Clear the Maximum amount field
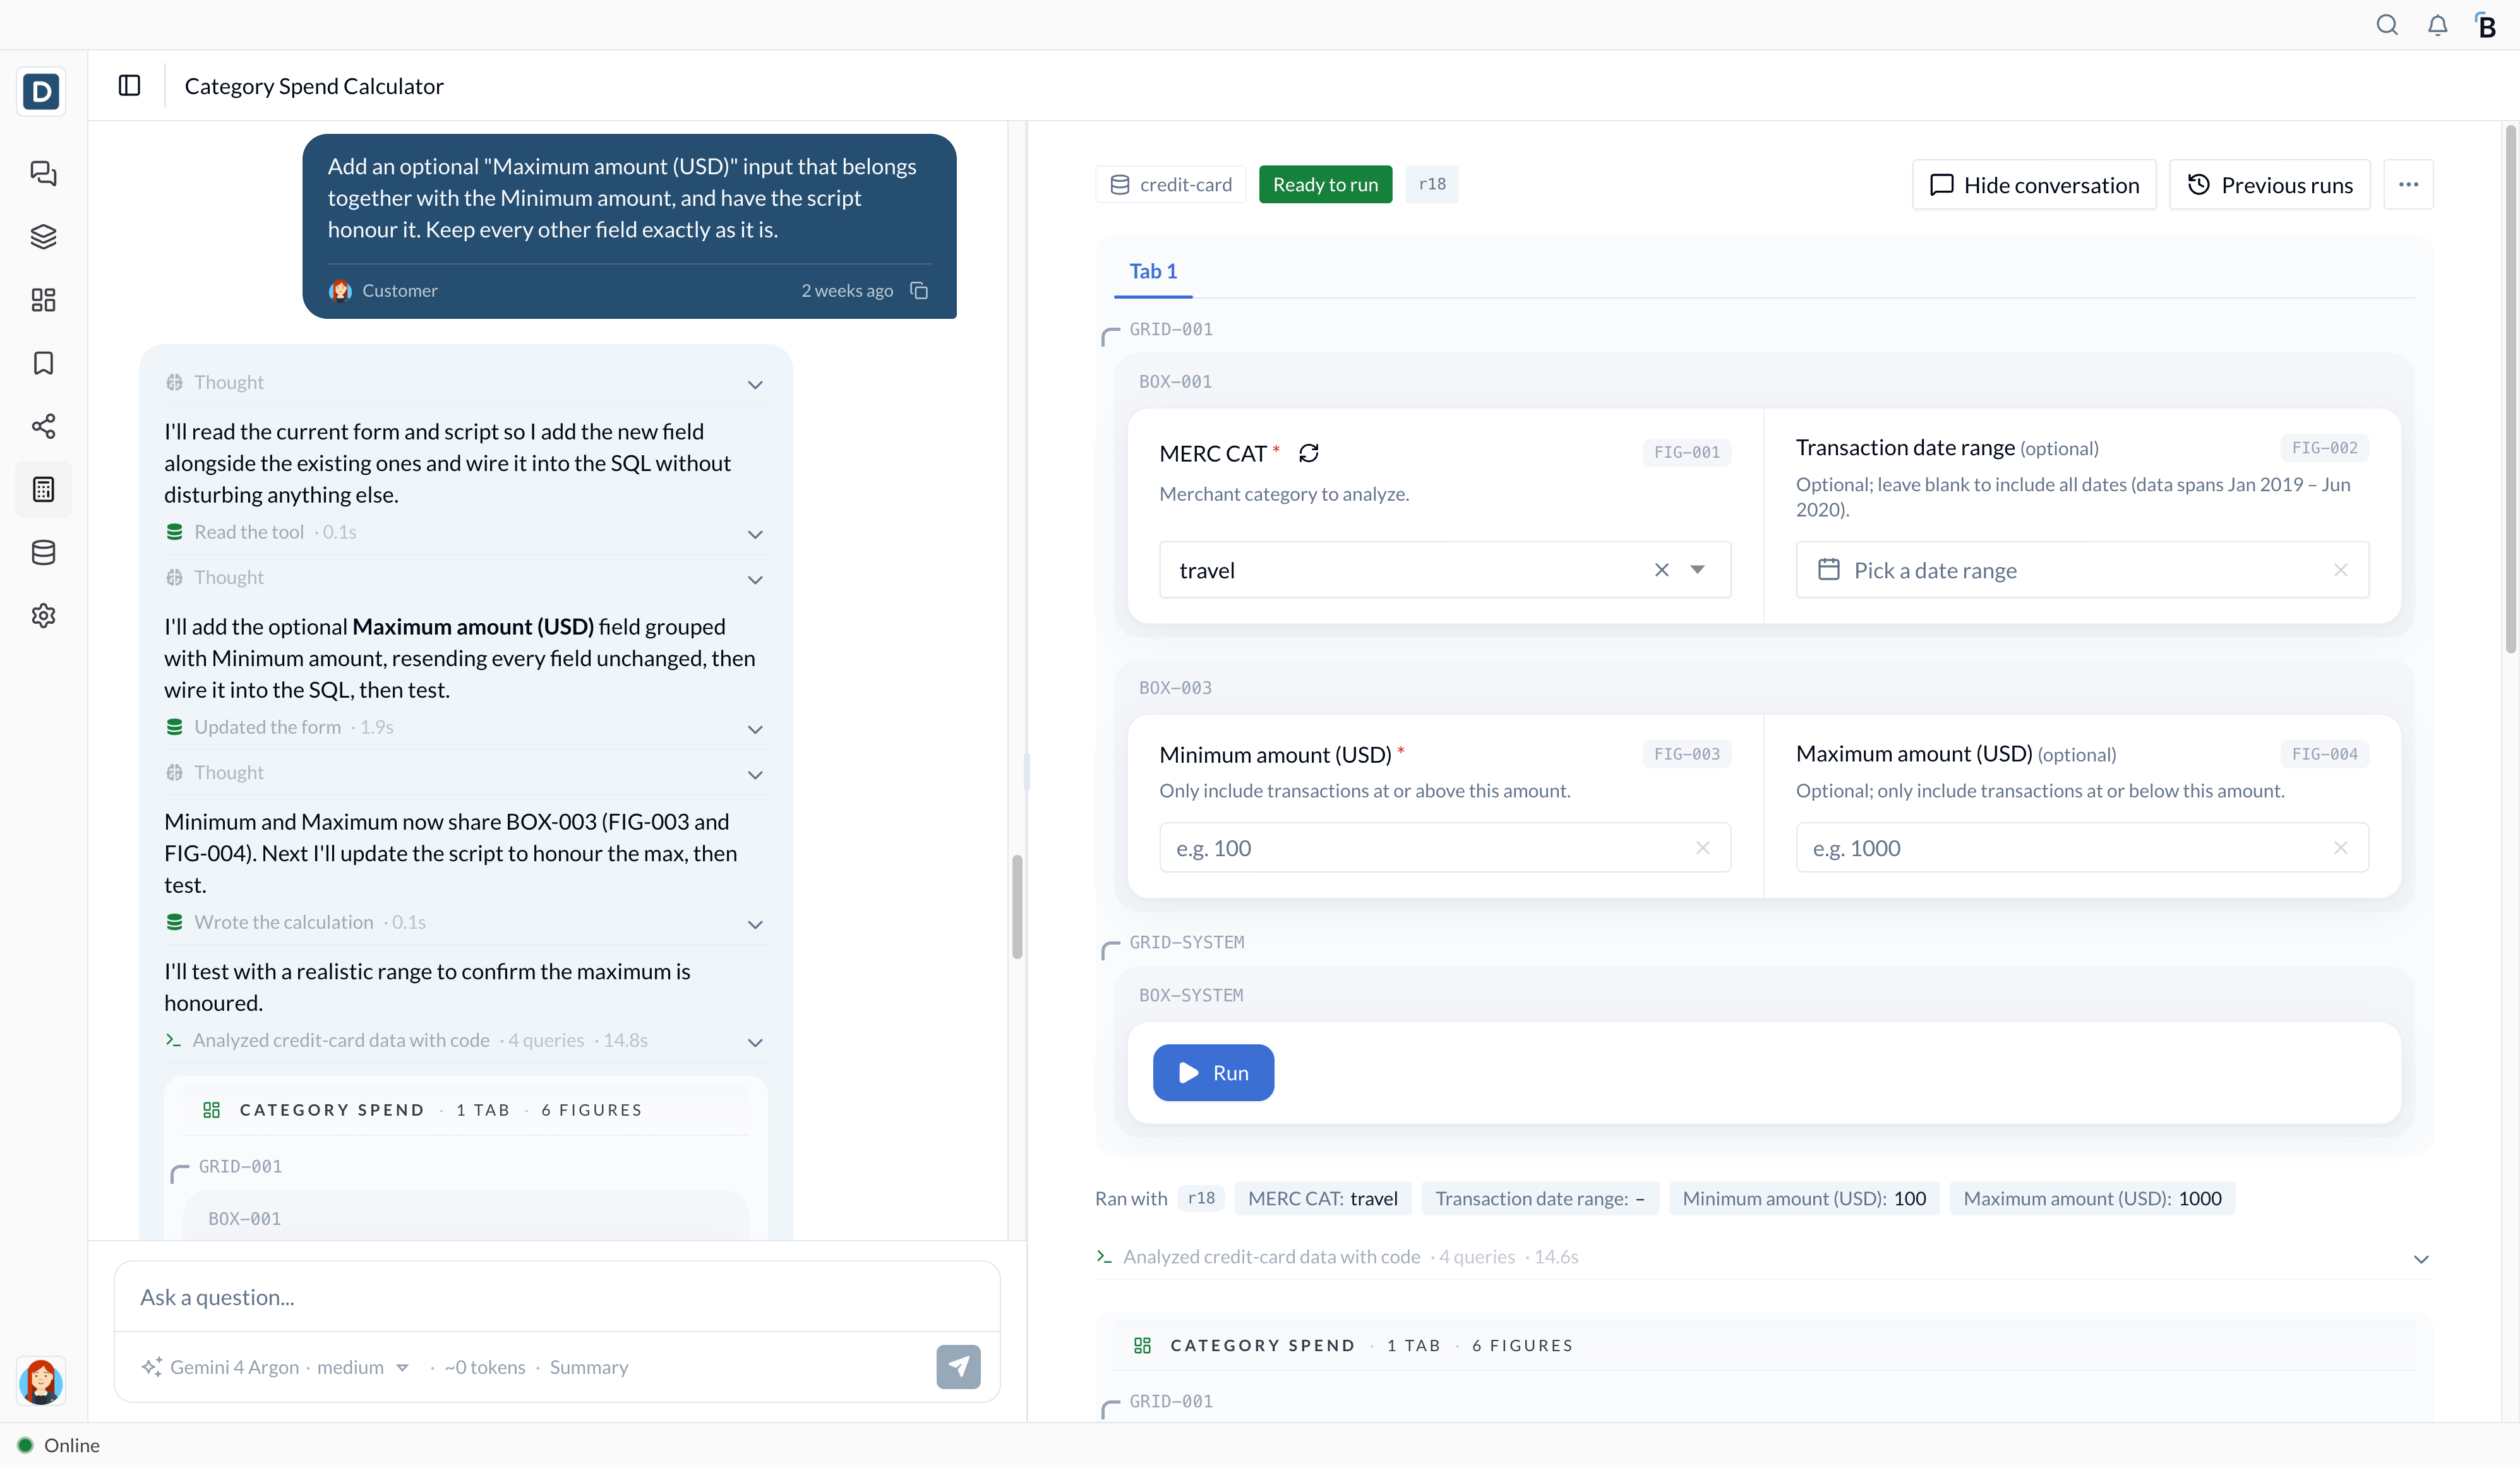Viewport: 2520px width, 1468px height. (2340, 847)
